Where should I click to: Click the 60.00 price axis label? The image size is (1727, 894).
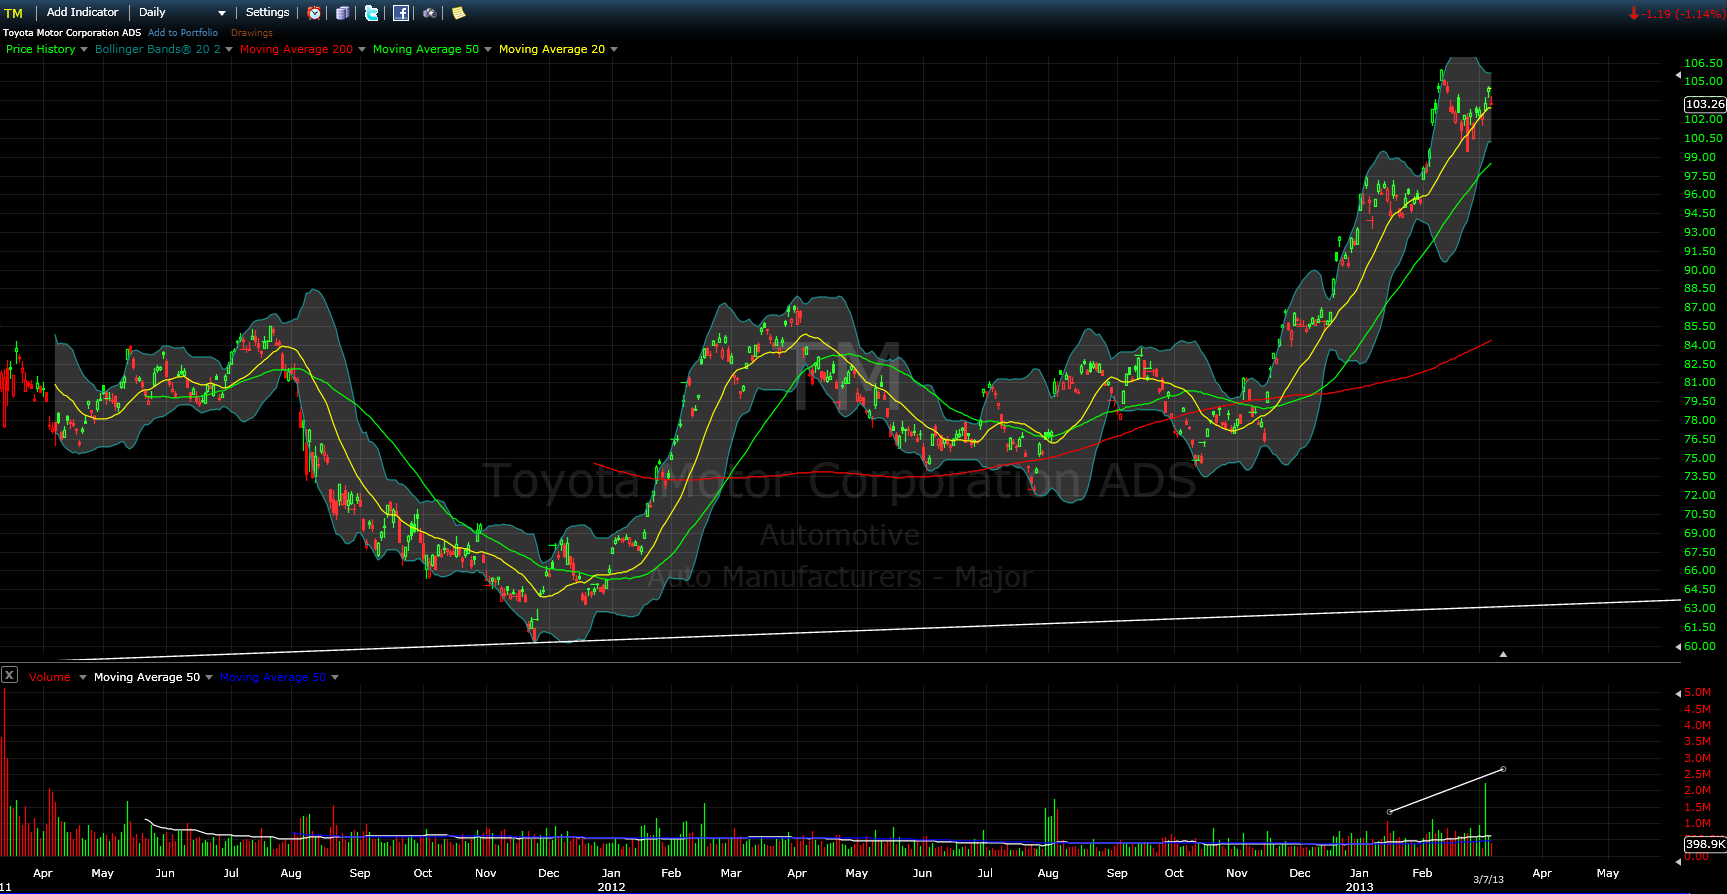coord(1700,646)
